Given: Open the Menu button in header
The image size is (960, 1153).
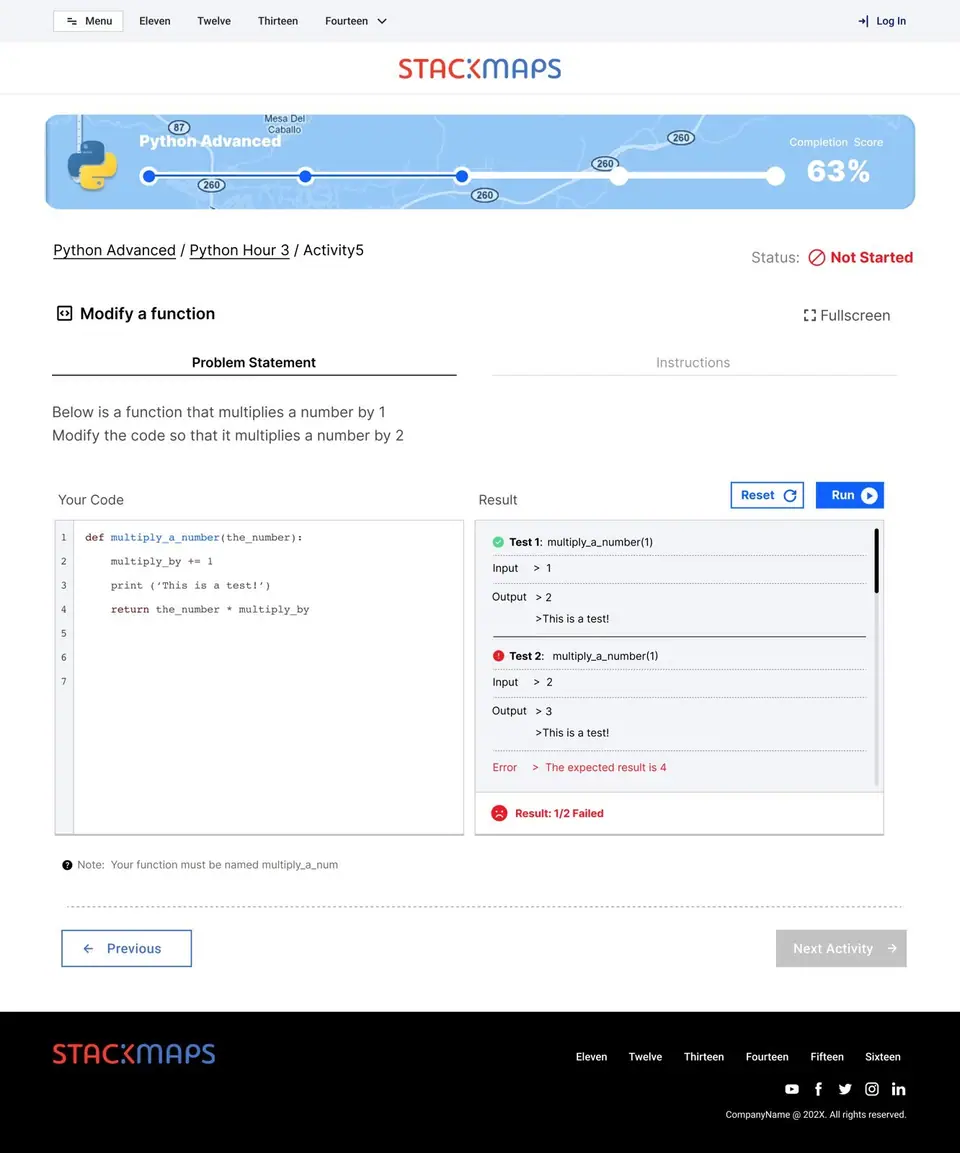Looking at the screenshot, I should coord(88,21).
